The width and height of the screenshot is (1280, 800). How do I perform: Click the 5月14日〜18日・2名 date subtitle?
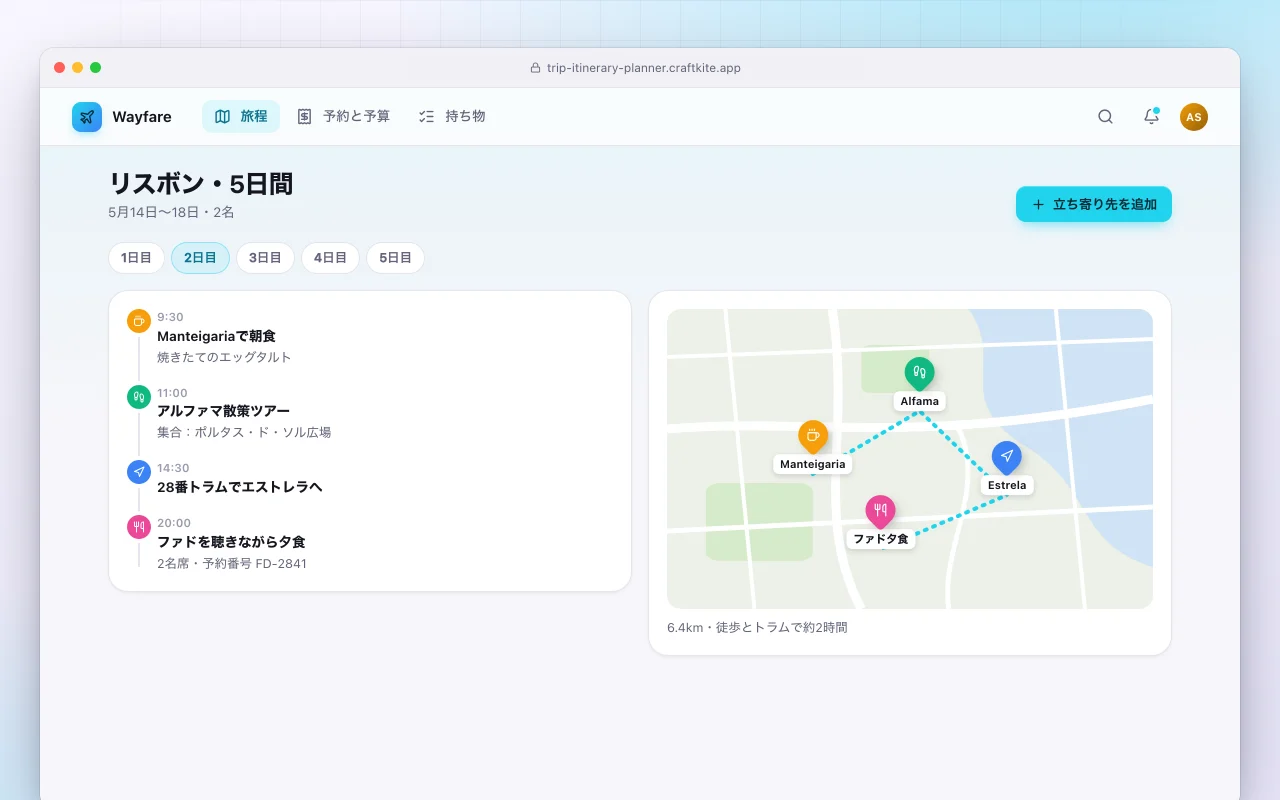point(171,212)
